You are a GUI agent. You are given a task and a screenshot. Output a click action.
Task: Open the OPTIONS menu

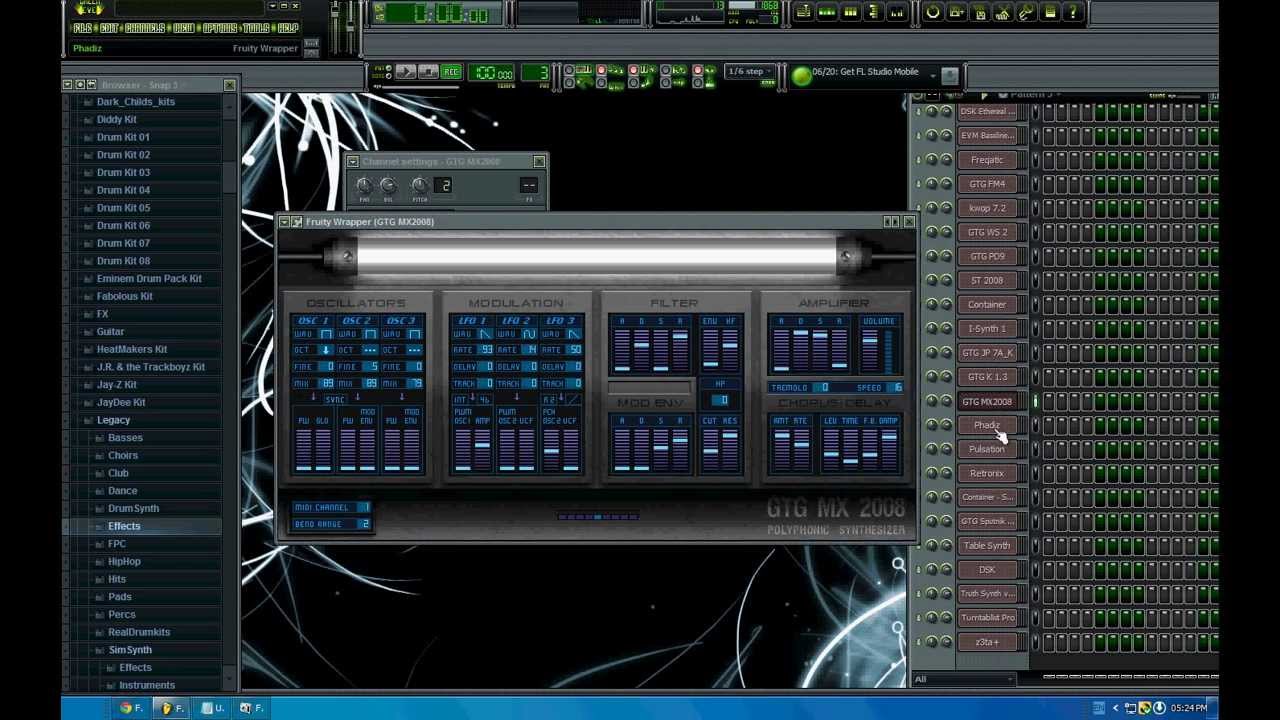click(220, 28)
